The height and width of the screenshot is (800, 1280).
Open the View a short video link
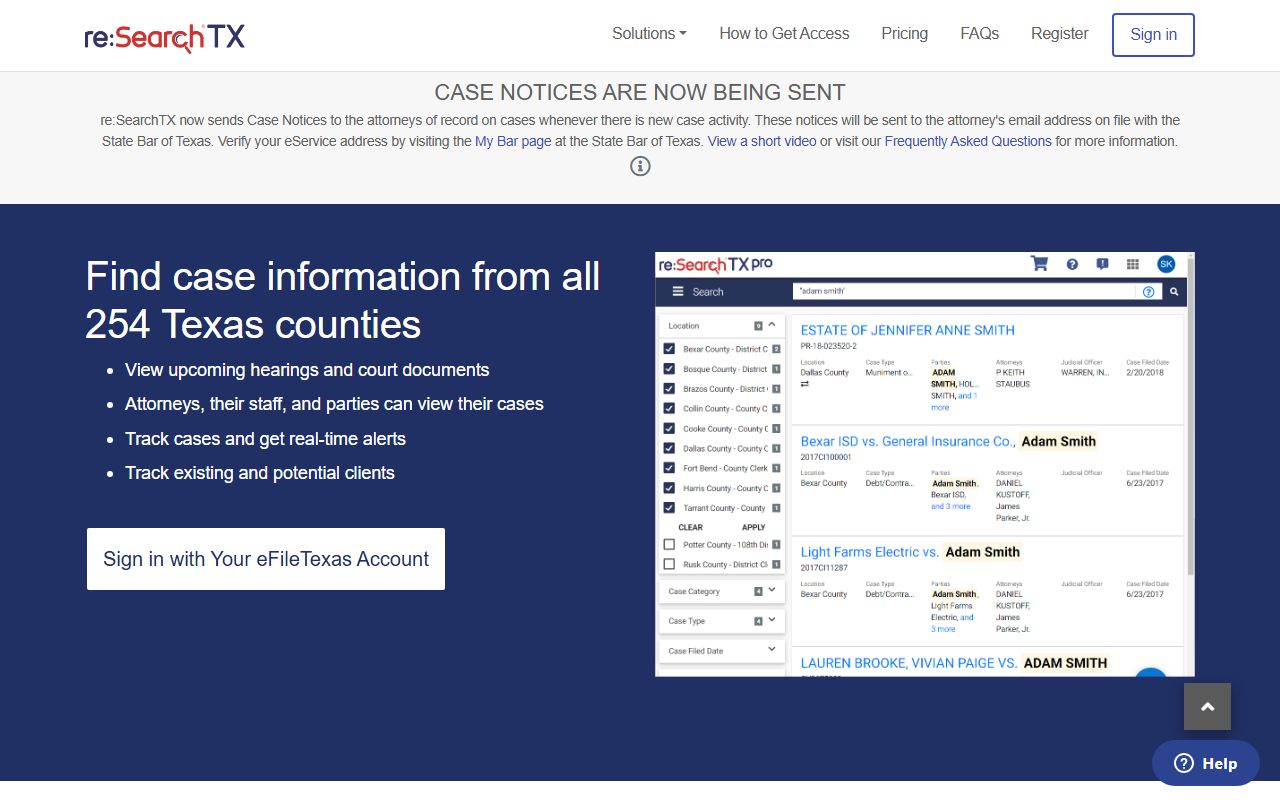click(x=762, y=141)
